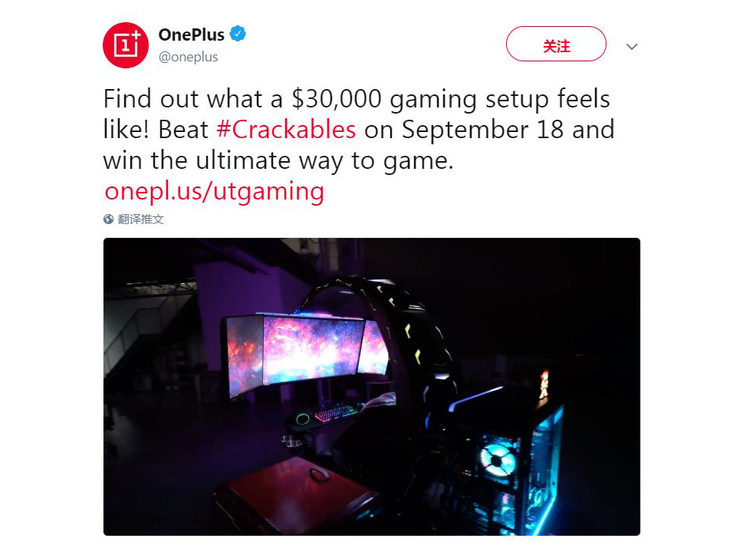Open the OnePlus profile avatar logo
Viewport: 730px width, 548px height.
[125, 45]
